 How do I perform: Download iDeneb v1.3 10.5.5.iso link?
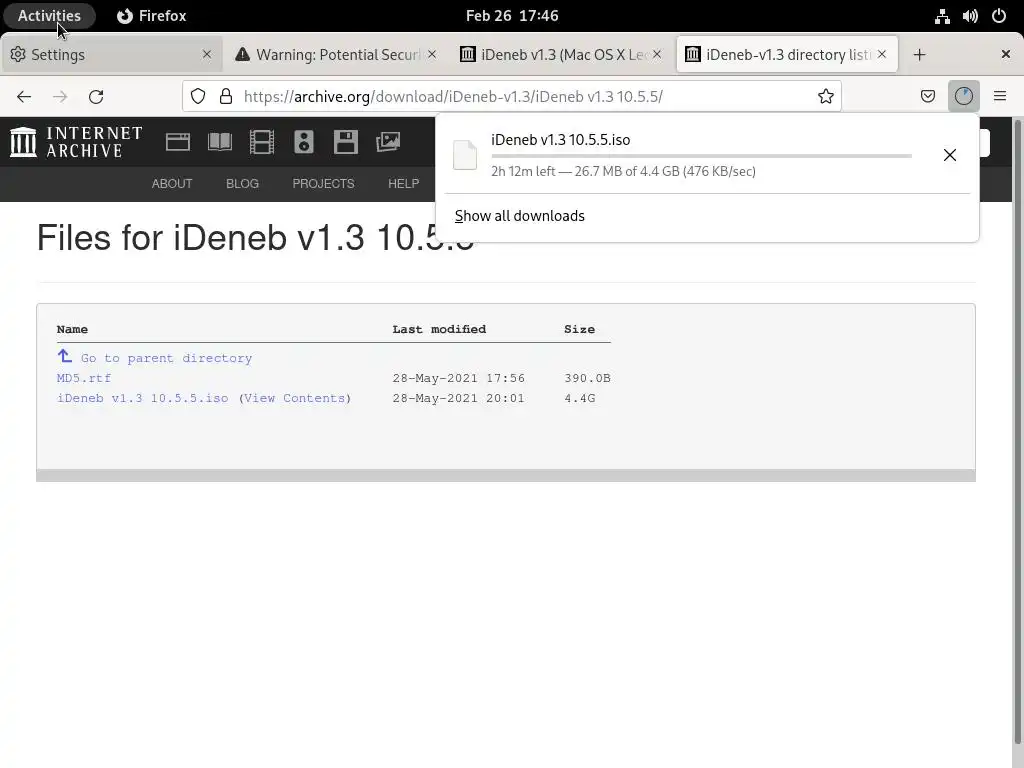pyautogui.click(x=142, y=398)
